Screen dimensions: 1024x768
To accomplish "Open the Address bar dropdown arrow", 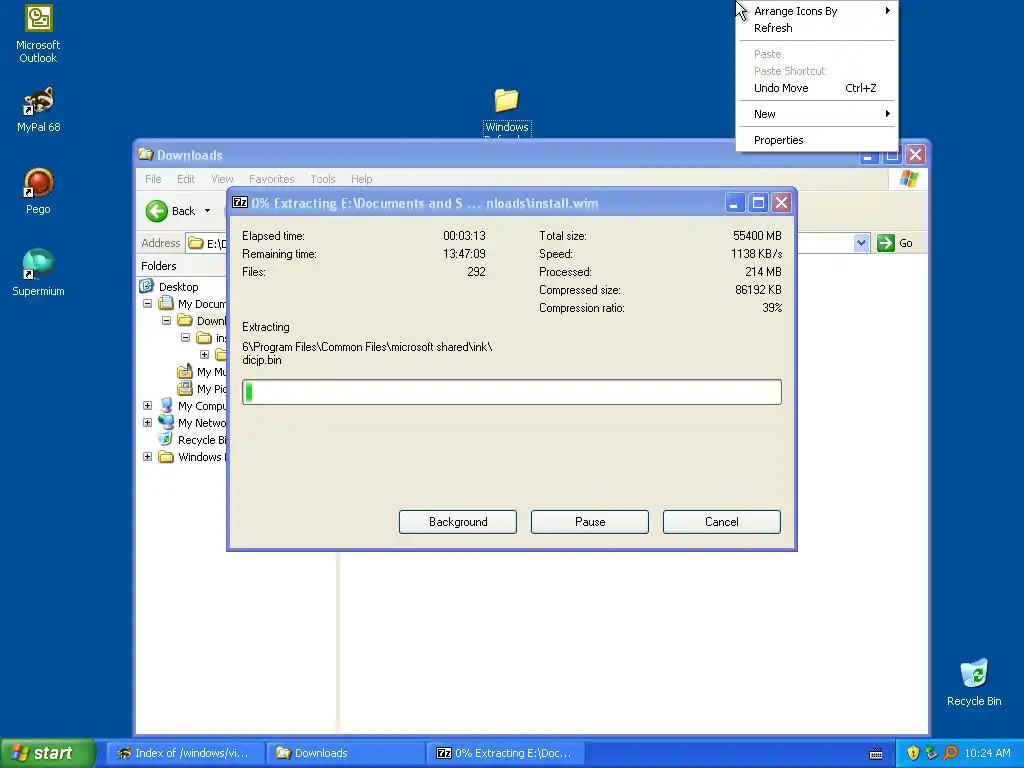I will pyautogui.click(x=861, y=243).
